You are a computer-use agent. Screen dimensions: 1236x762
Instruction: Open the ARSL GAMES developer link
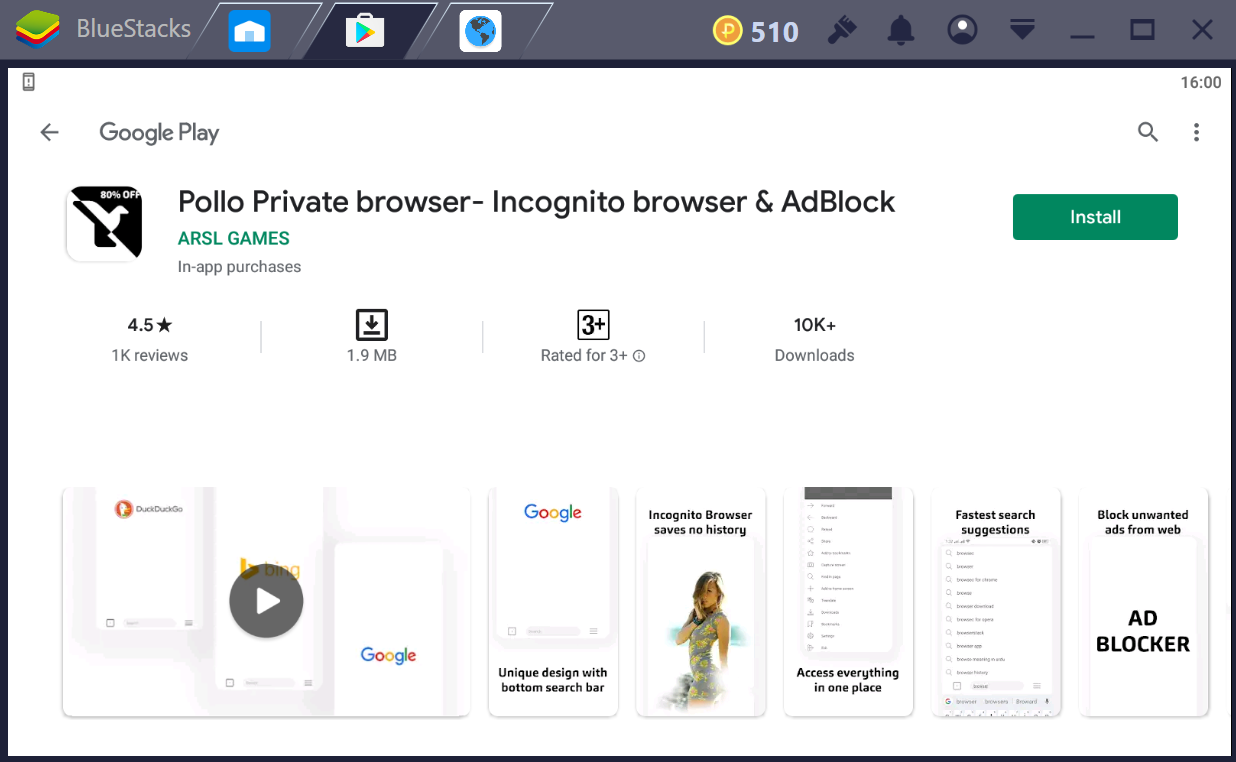click(x=233, y=238)
